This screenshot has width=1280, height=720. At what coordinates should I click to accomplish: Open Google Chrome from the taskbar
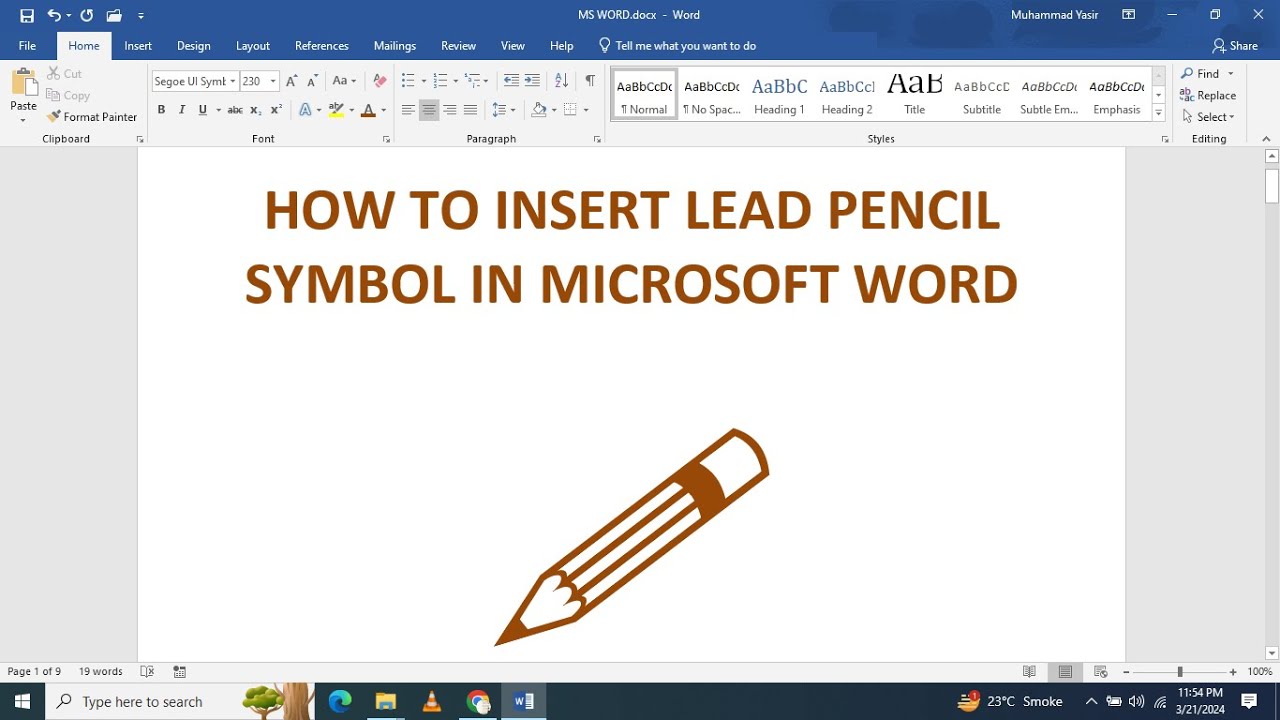point(478,701)
